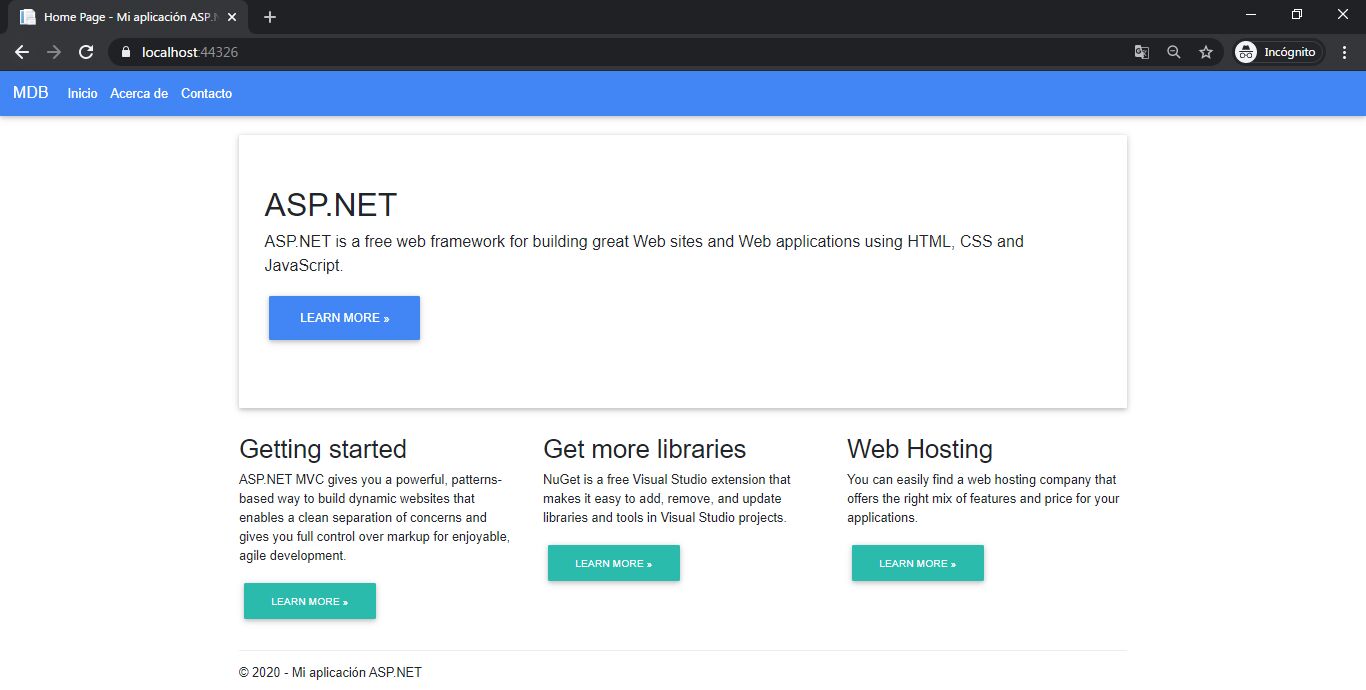Select the Home Page - Mi aplicación tab
The height and width of the screenshot is (690, 1366).
pos(130,17)
